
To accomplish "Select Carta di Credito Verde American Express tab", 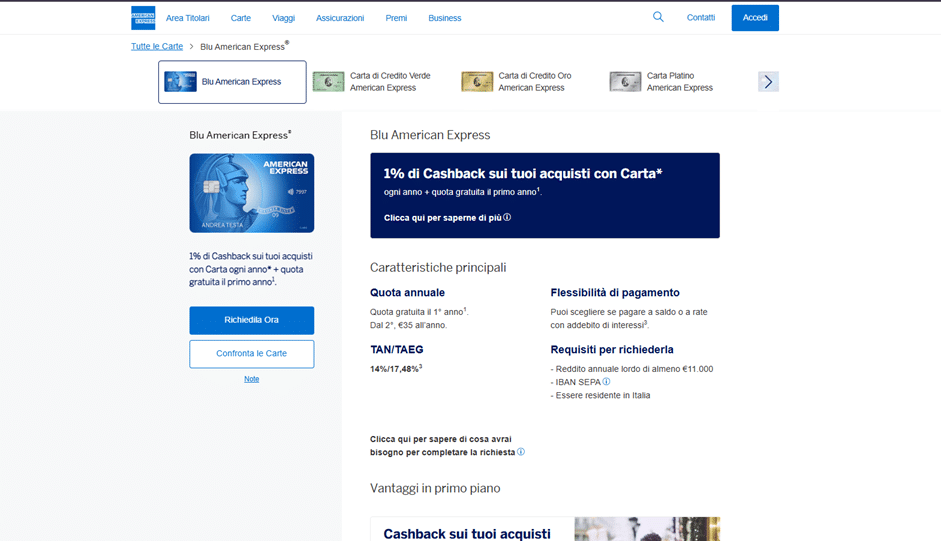I will pos(382,82).
